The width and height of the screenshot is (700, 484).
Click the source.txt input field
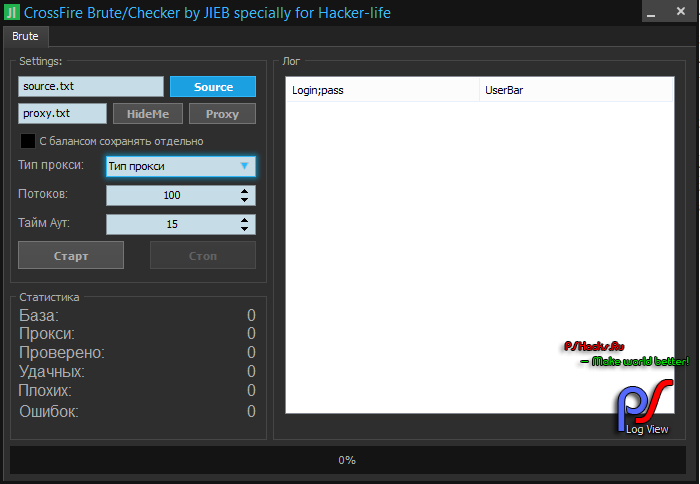(x=91, y=86)
